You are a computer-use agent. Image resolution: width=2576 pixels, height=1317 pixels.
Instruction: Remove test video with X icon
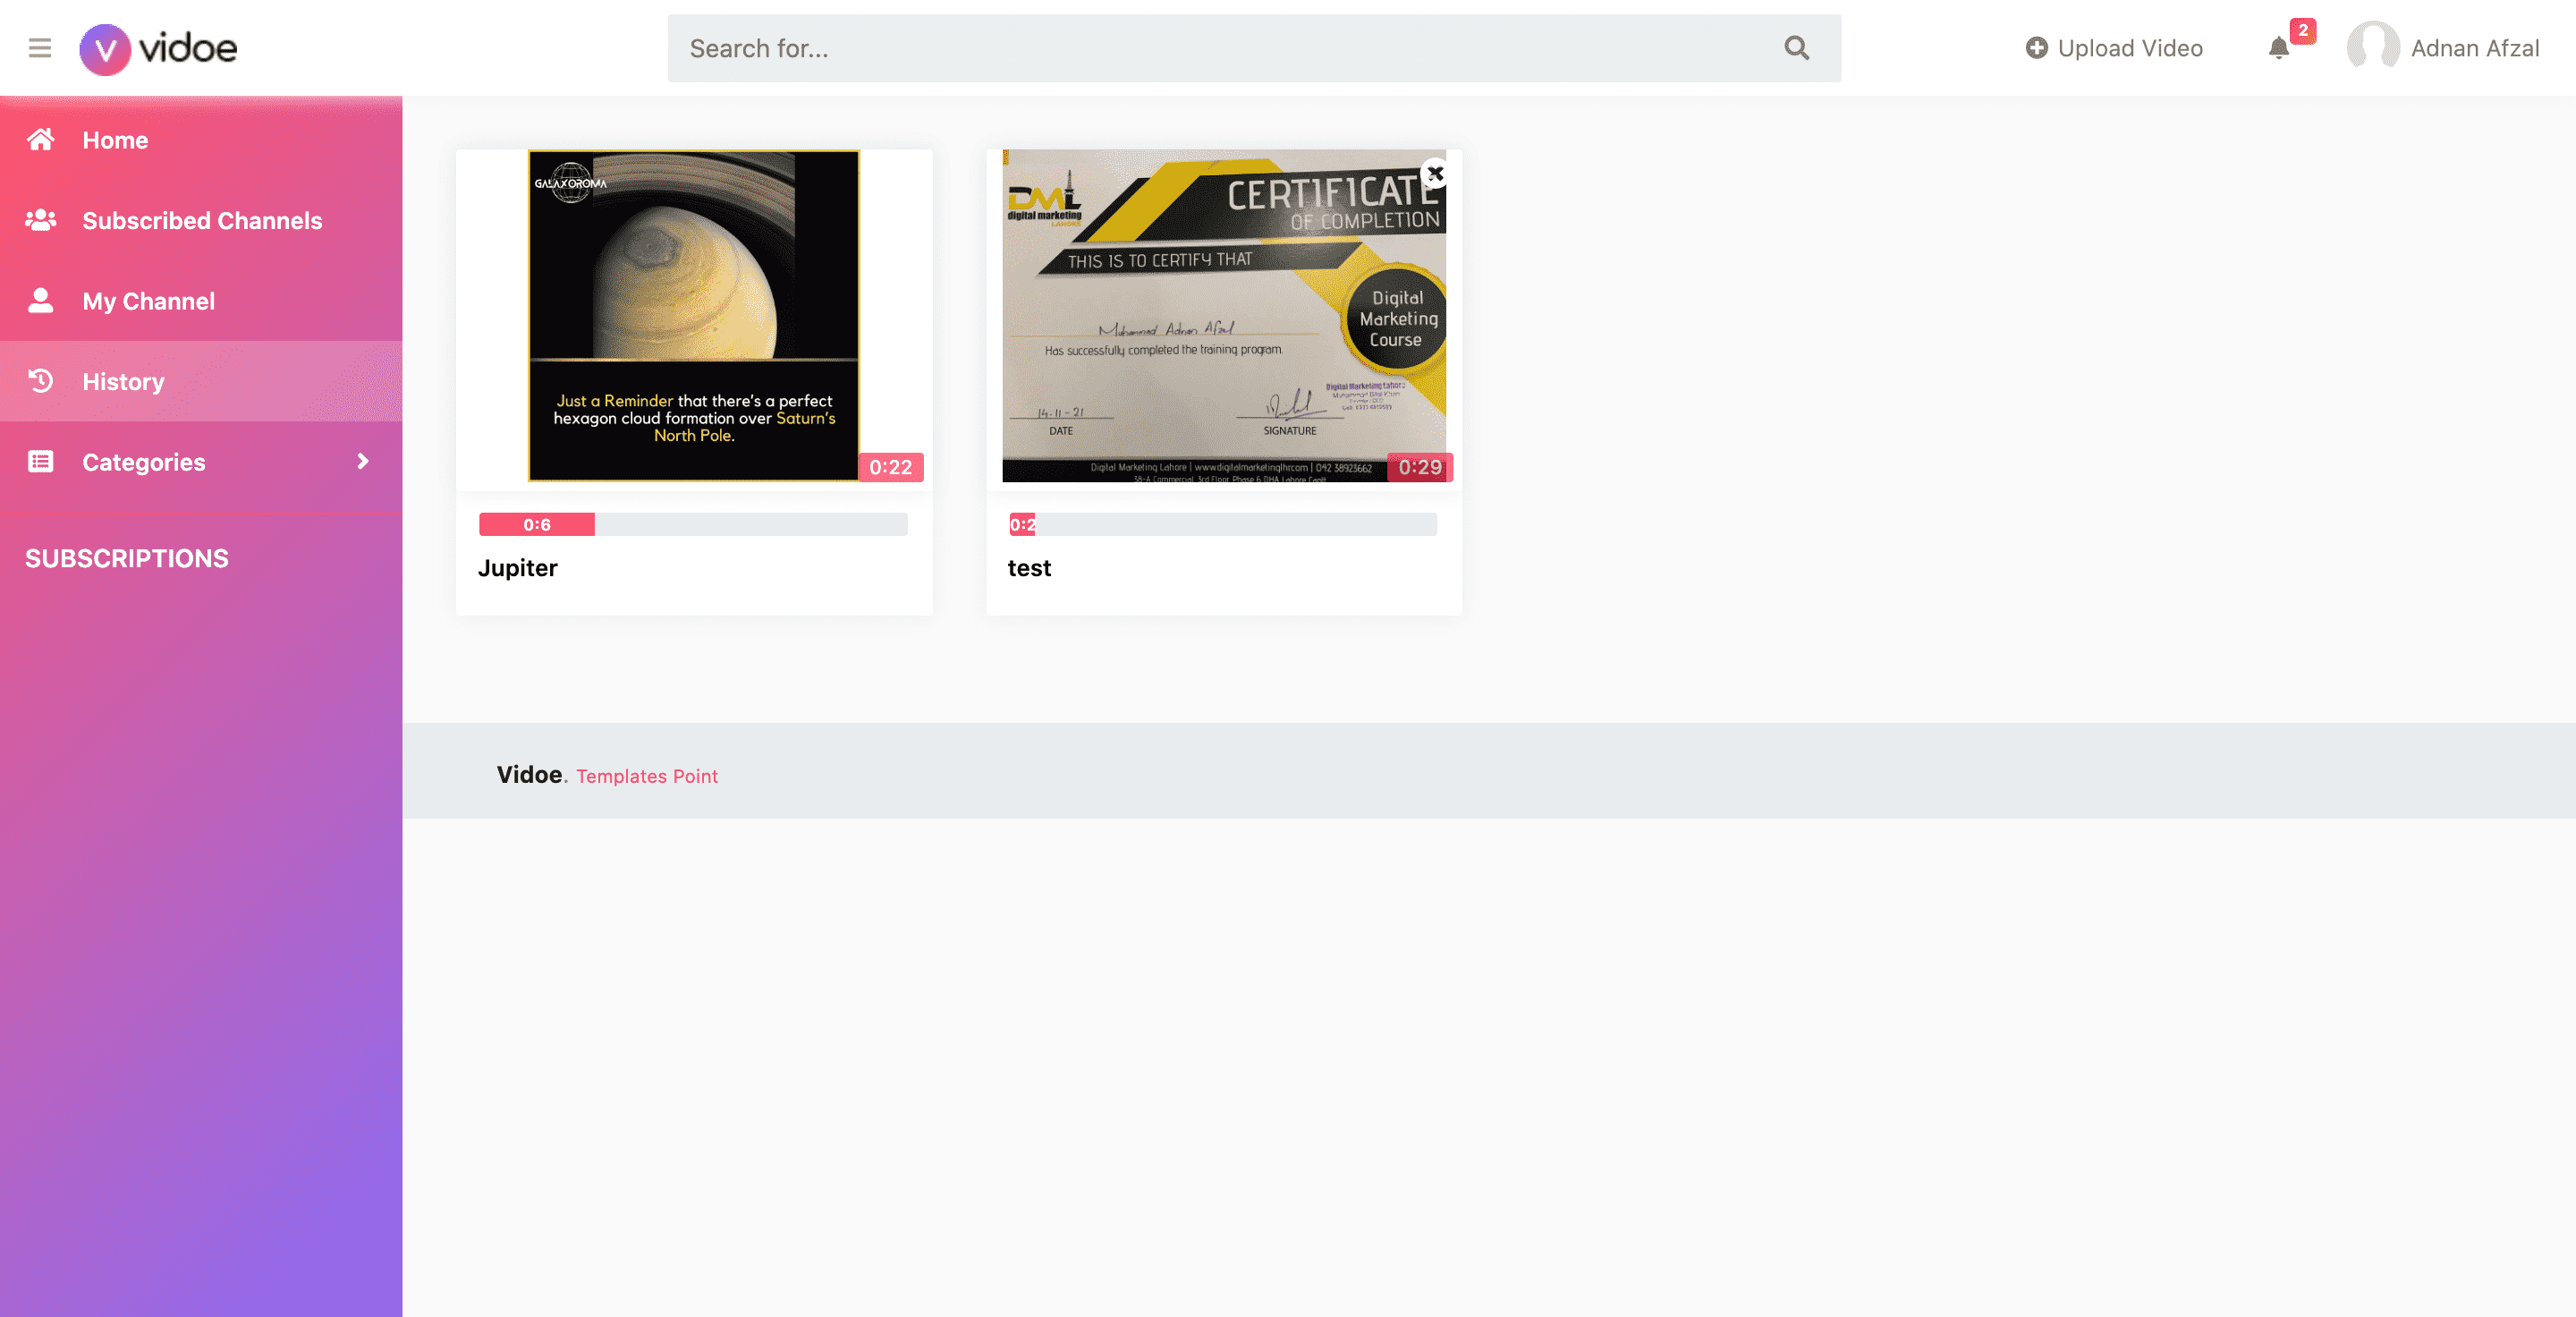coord(1435,173)
